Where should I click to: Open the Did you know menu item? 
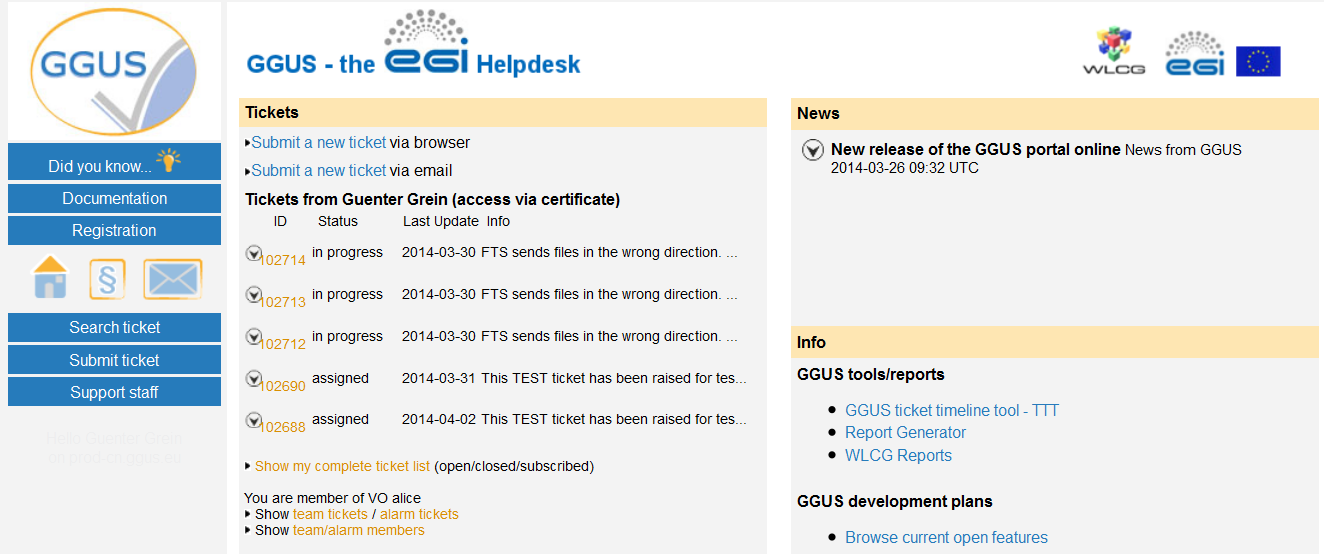[114, 162]
